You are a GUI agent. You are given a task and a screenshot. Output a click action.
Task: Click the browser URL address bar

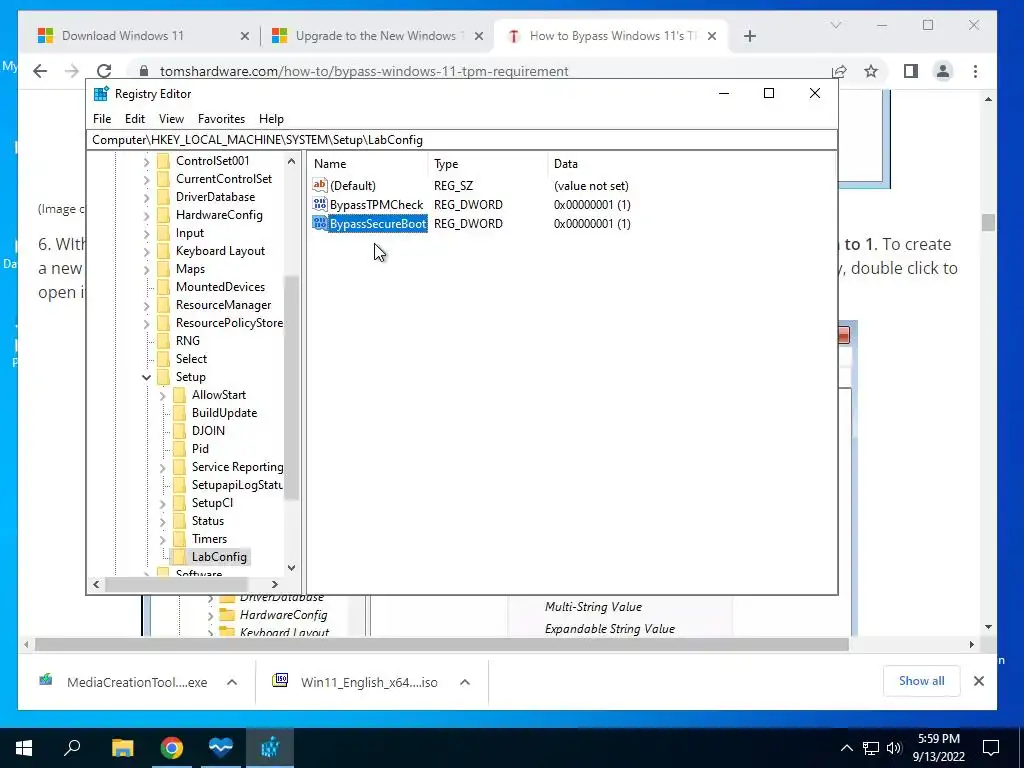pyautogui.click(x=476, y=71)
